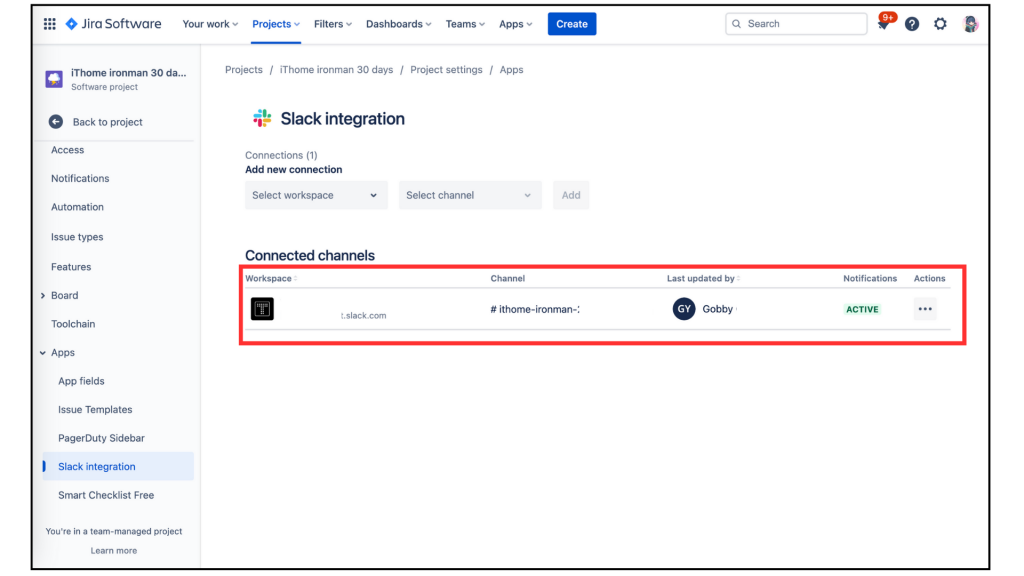Click the Slack logo beside the title
Screen dimensions: 1024x576
tap(262, 118)
